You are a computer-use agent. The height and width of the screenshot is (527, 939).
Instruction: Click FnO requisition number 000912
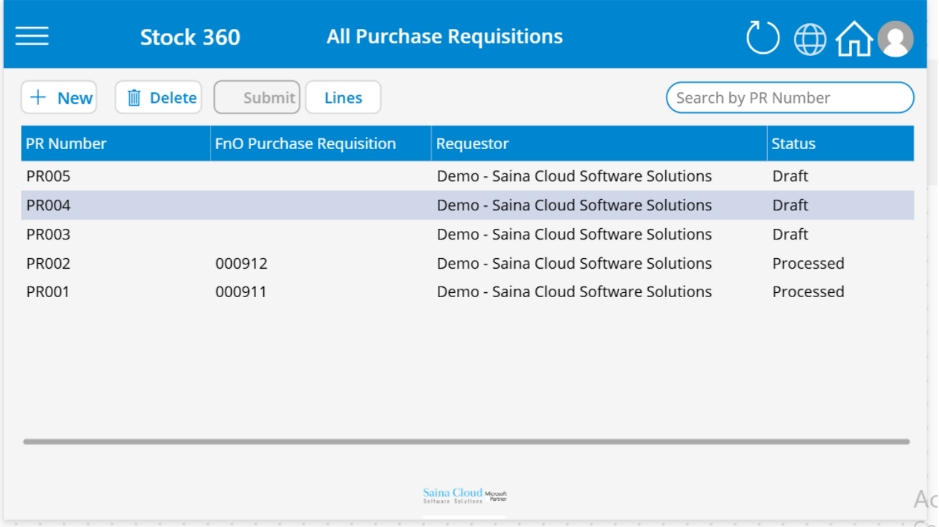pyautogui.click(x=241, y=264)
